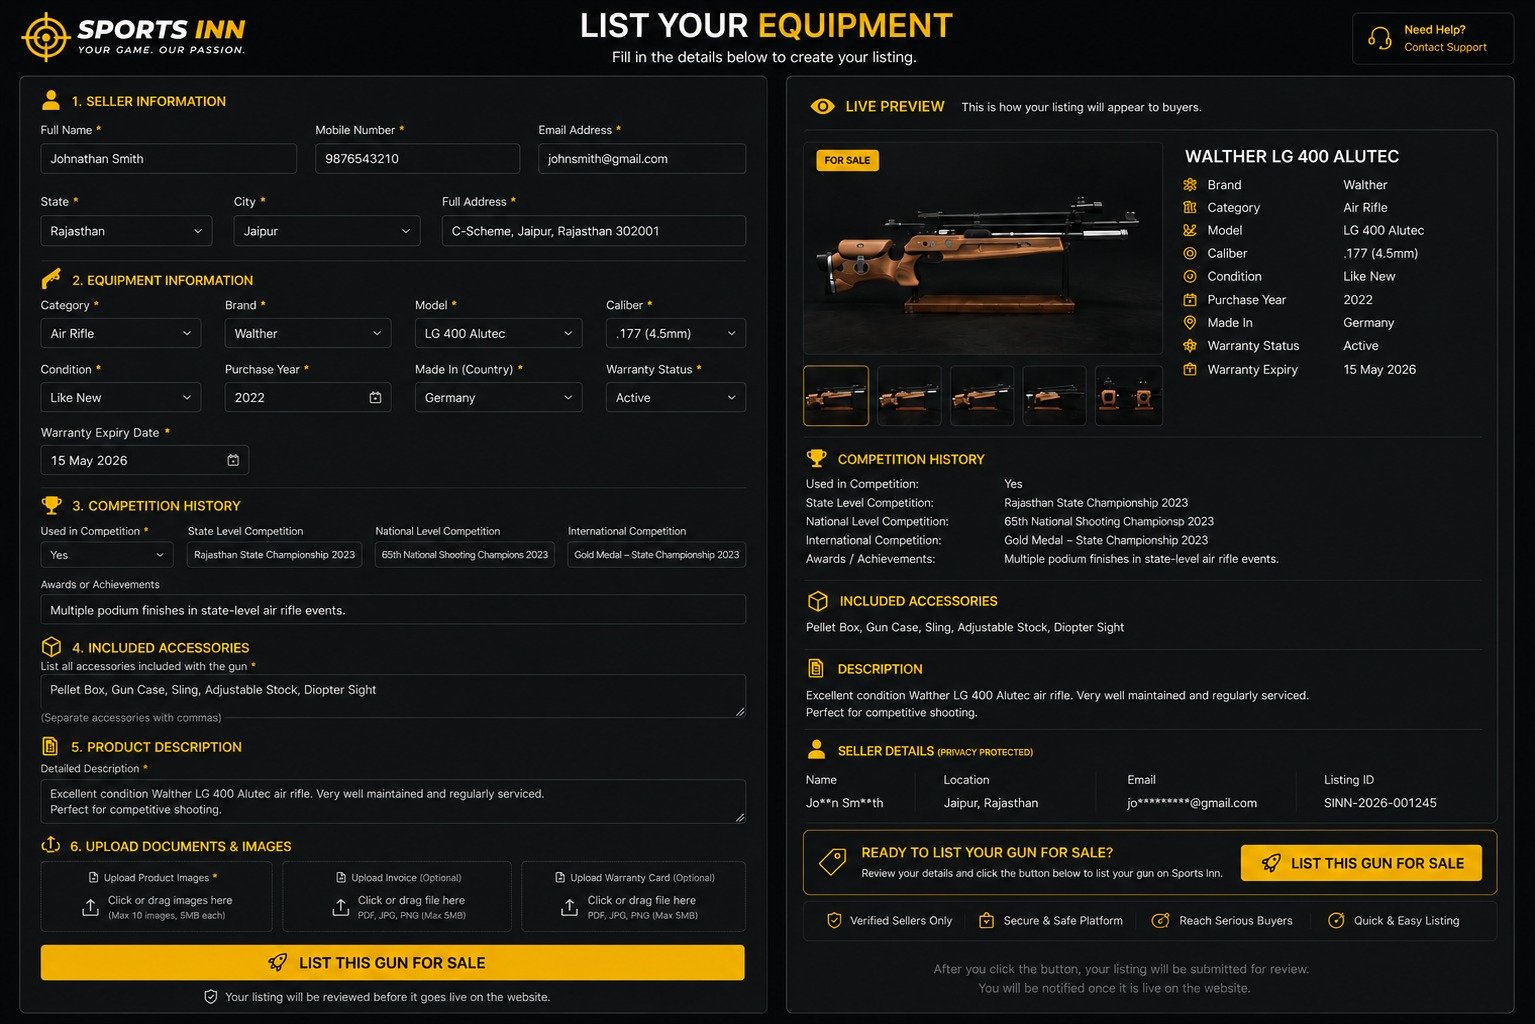Click the Secure & Safe Platform icon
This screenshot has height=1024, width=1535.
[x=986, y=920]
